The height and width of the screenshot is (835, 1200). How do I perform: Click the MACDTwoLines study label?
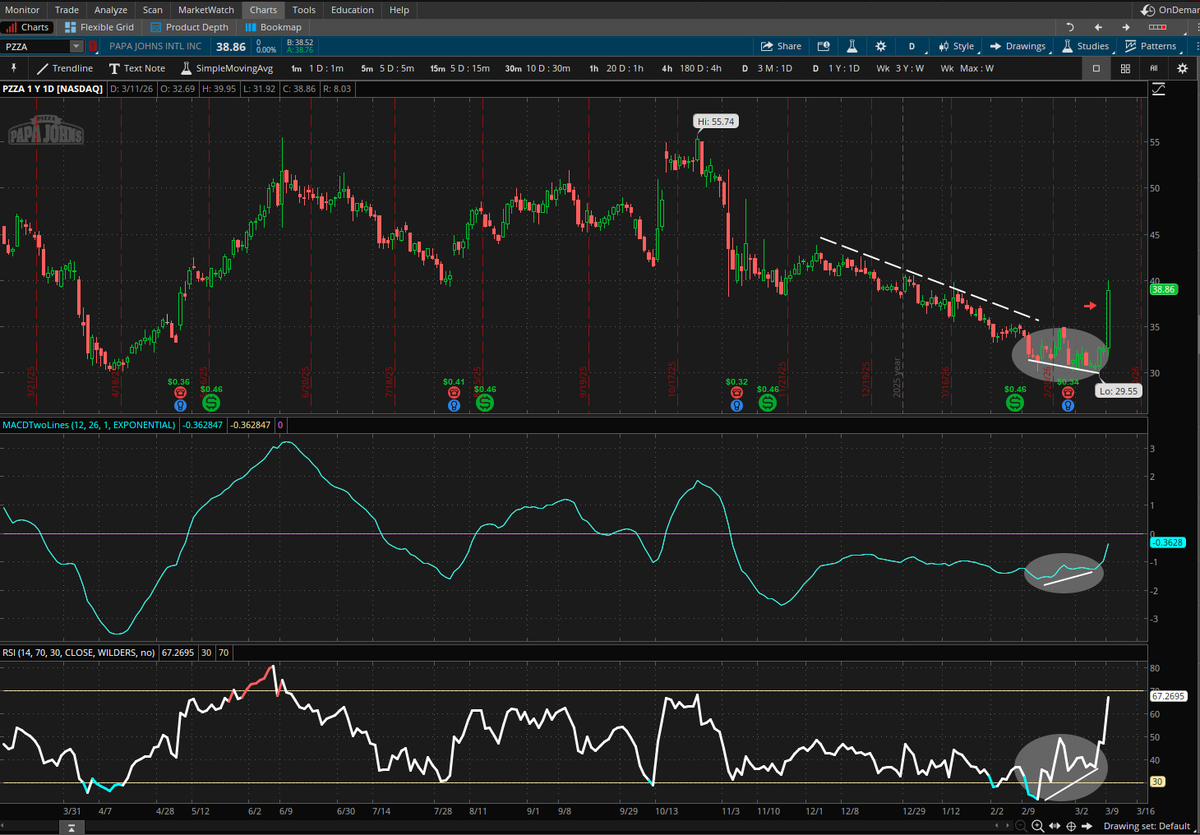(87, 425)
